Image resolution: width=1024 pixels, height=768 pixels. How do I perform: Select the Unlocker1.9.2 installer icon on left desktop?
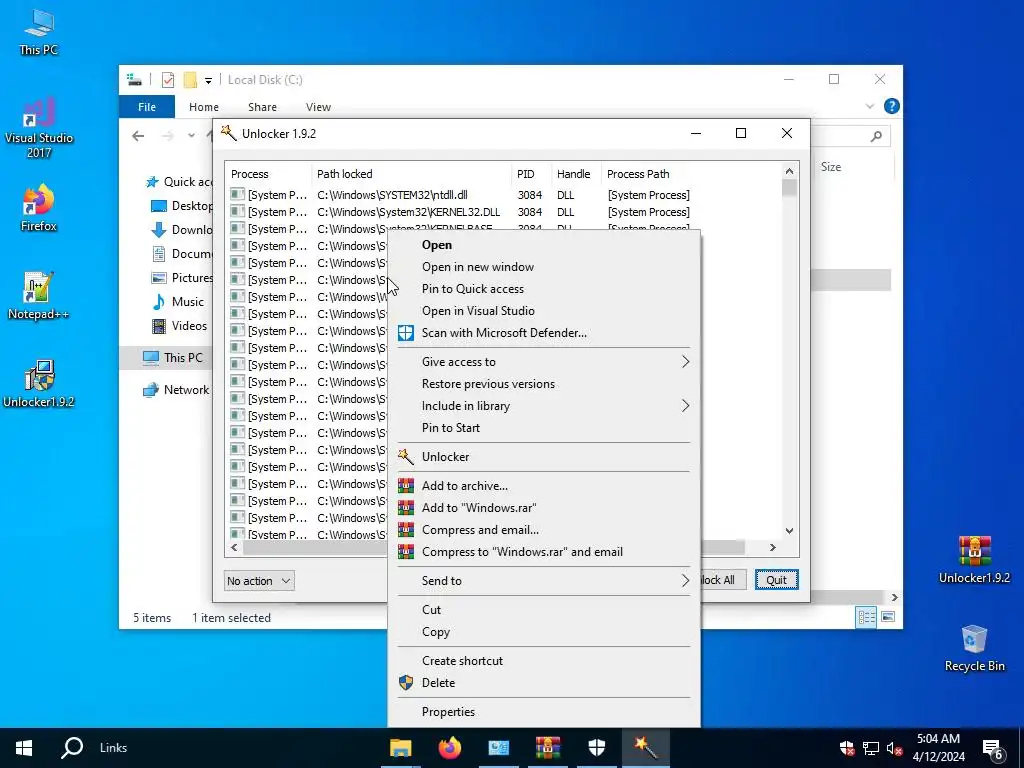point(39,384)
